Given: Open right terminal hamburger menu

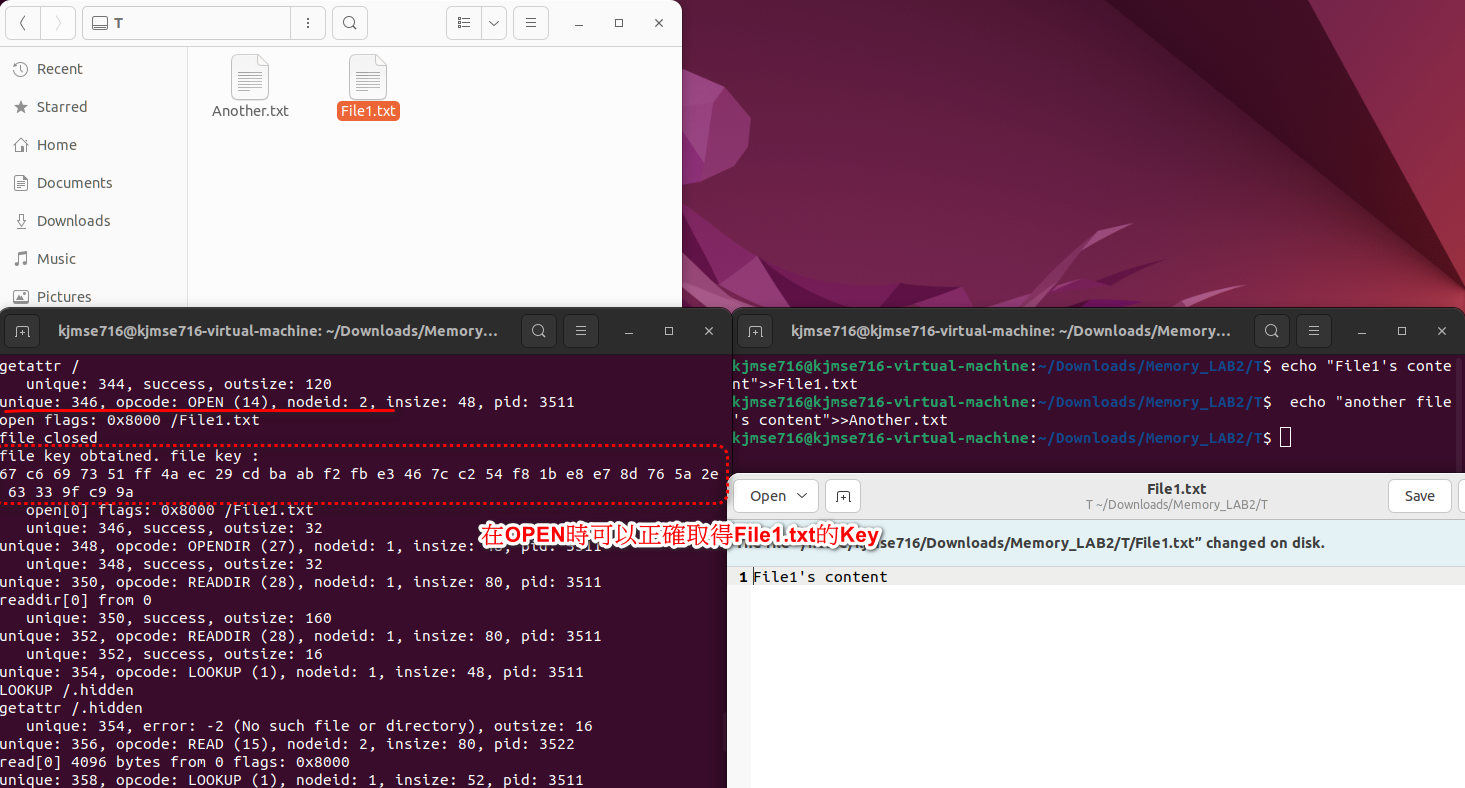Looking at the screenshot, I should (1313, 331).
